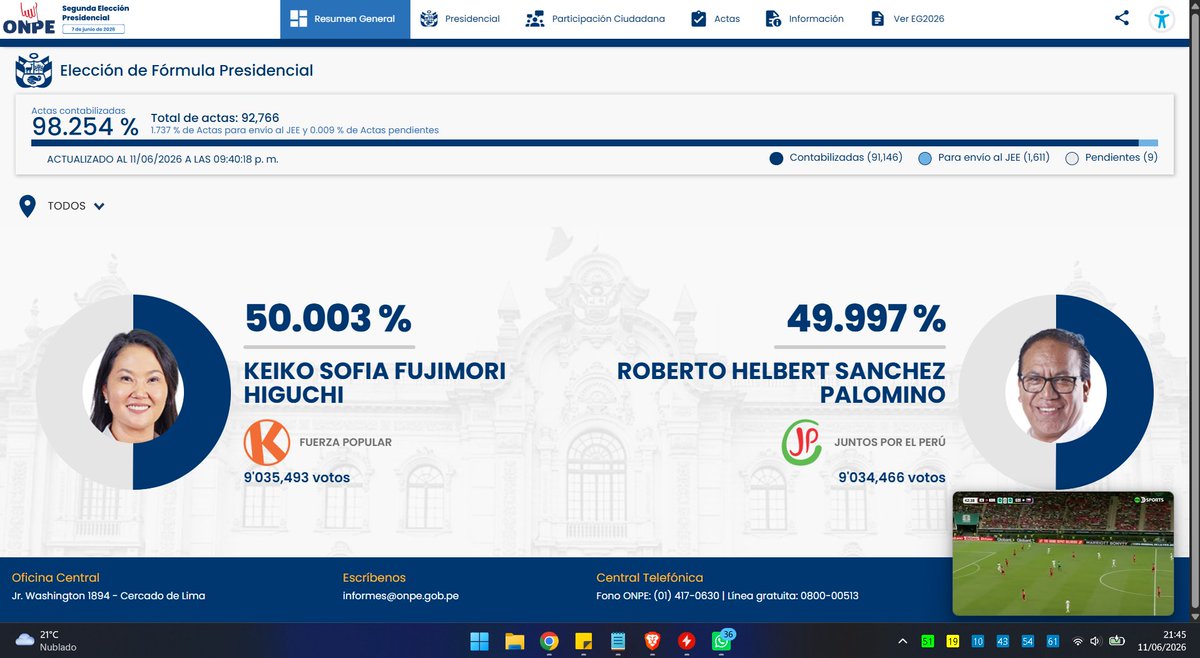The image size is (1200, 658).
Task: Click the 50.003 % percentage
Action: pos(328,318)
